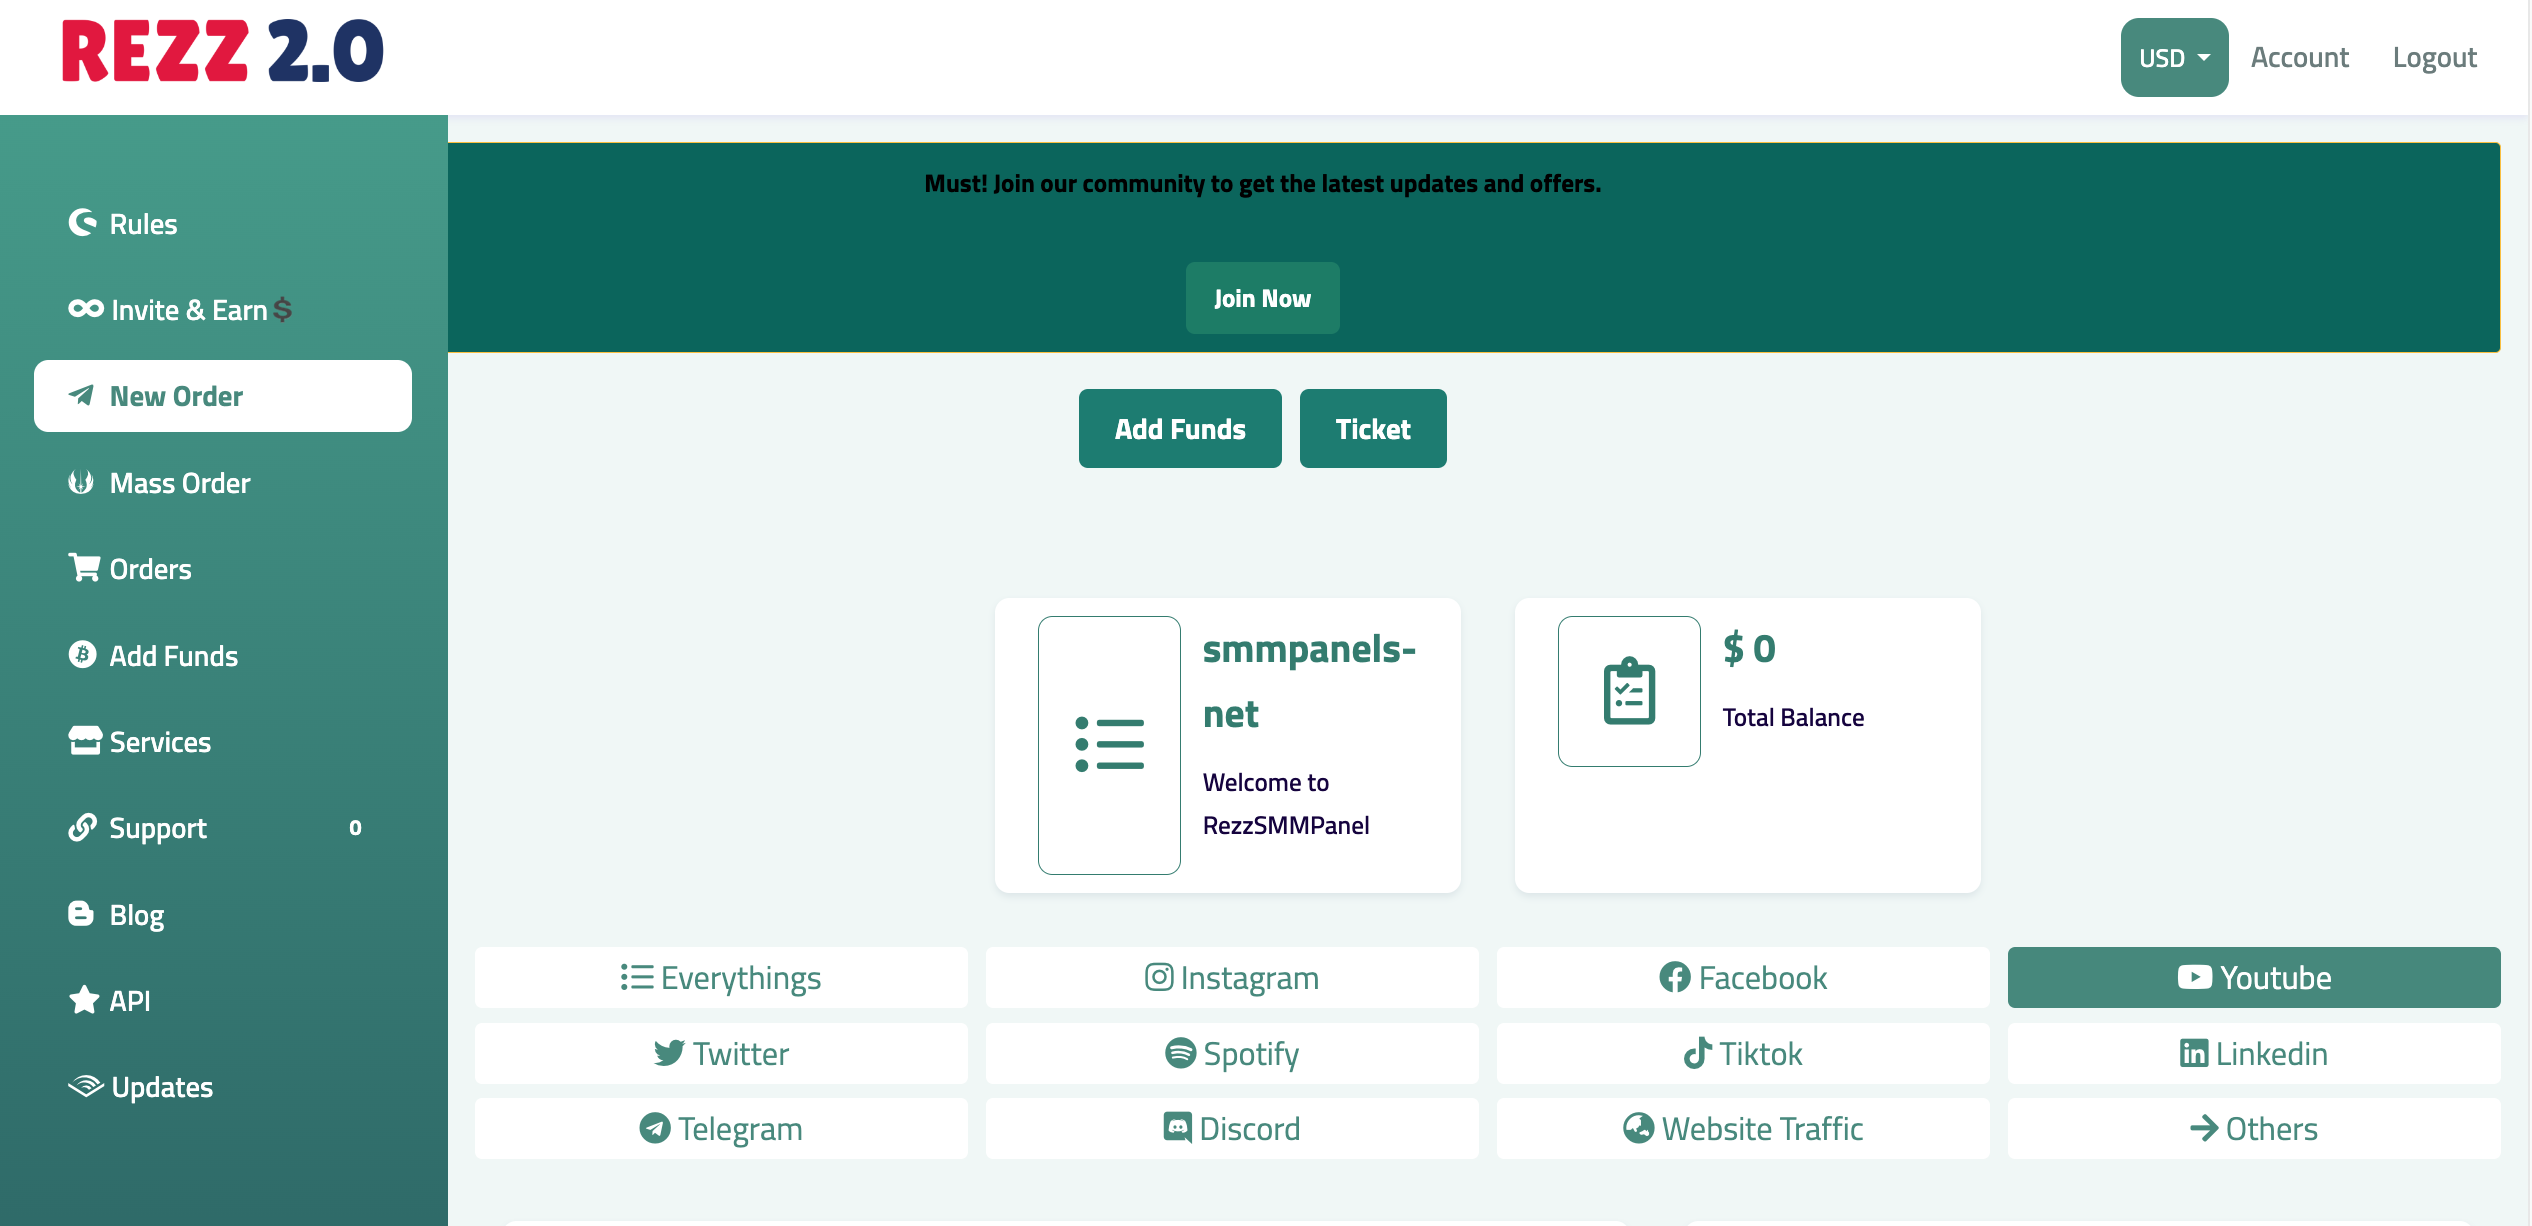
Task: Show the Everythings category
Action: coord(720,977)
